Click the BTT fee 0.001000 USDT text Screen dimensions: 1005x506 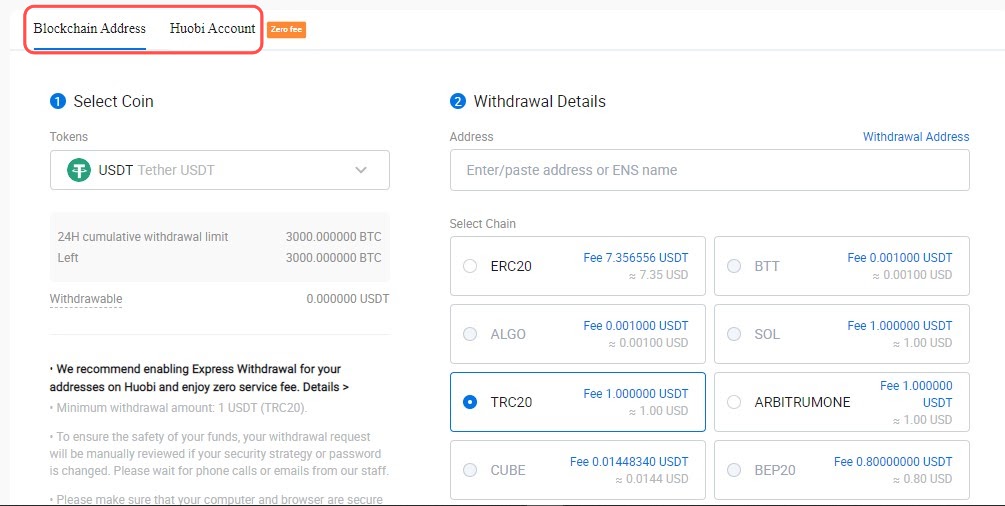pos(900,258)
